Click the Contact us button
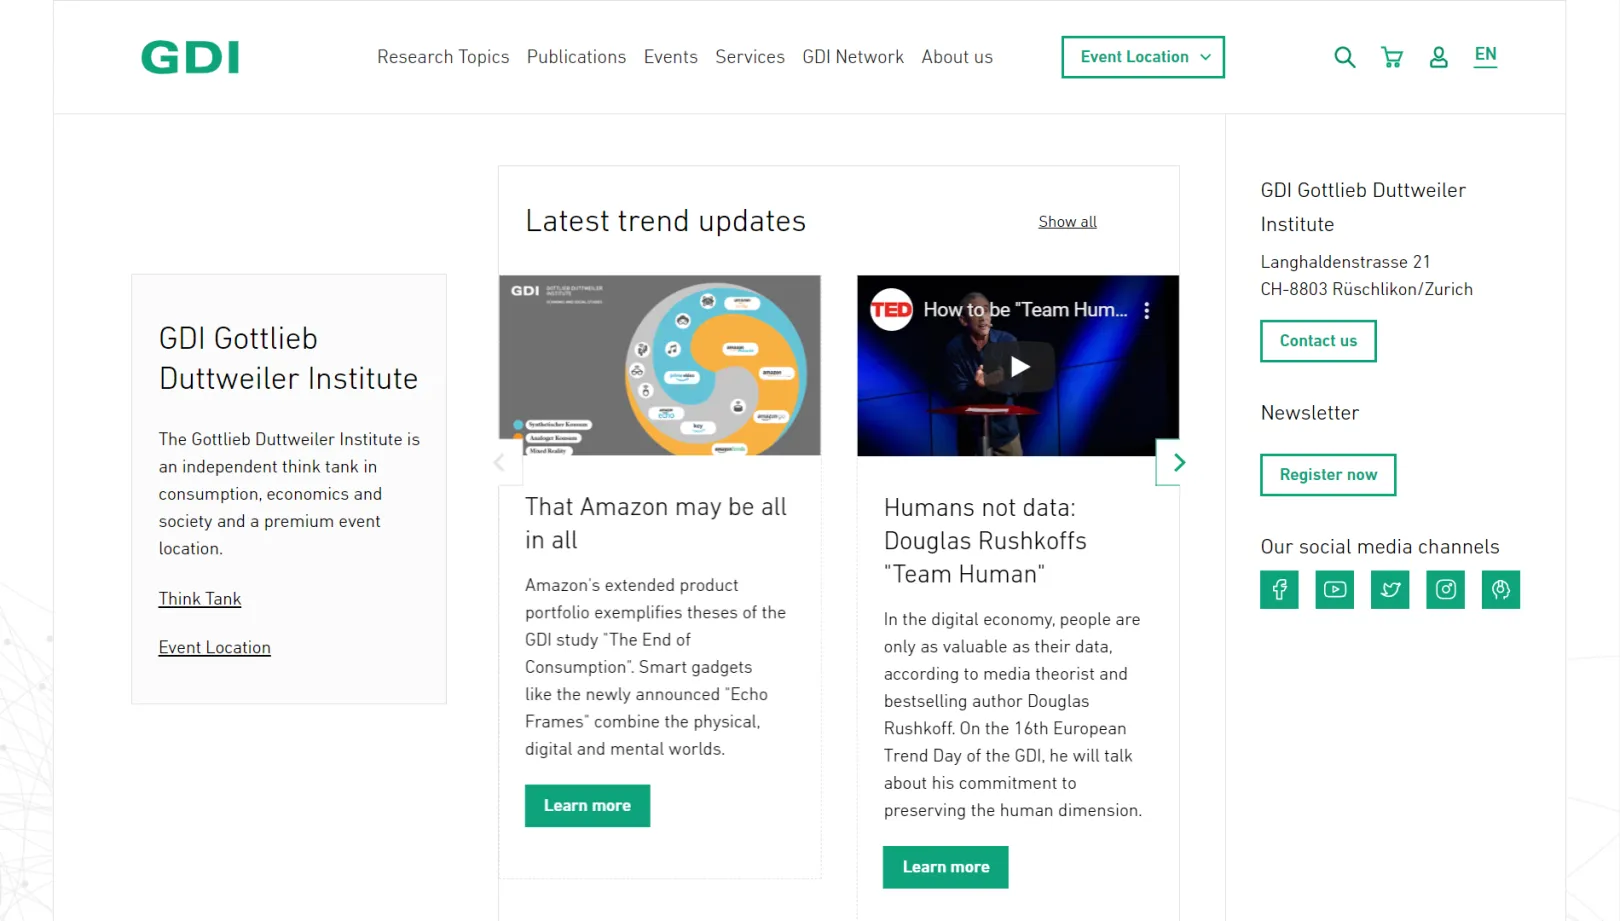Viewport: 1620px width, 921px height. 1318,341
